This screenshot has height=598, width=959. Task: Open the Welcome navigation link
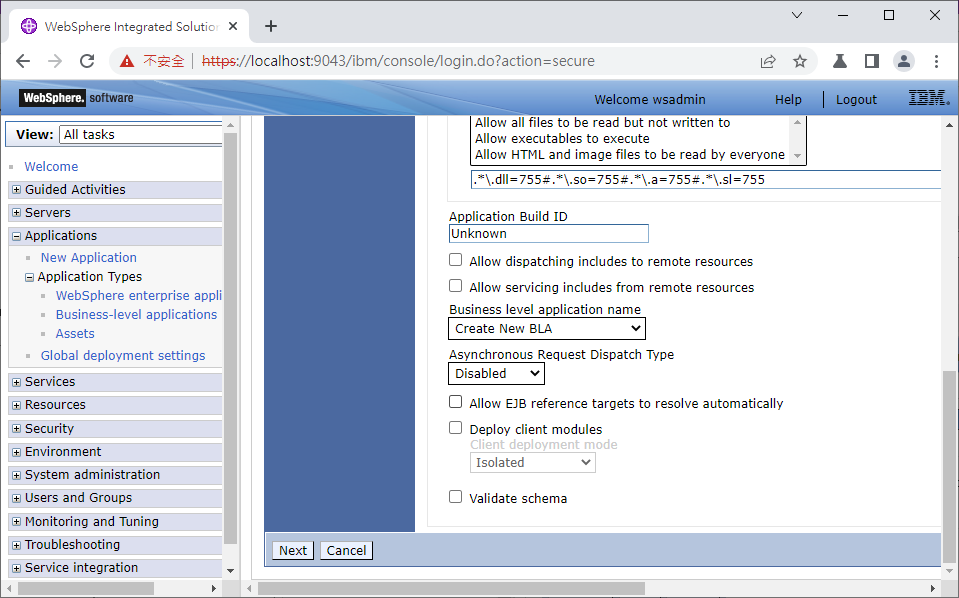click(x=51, y=166)
